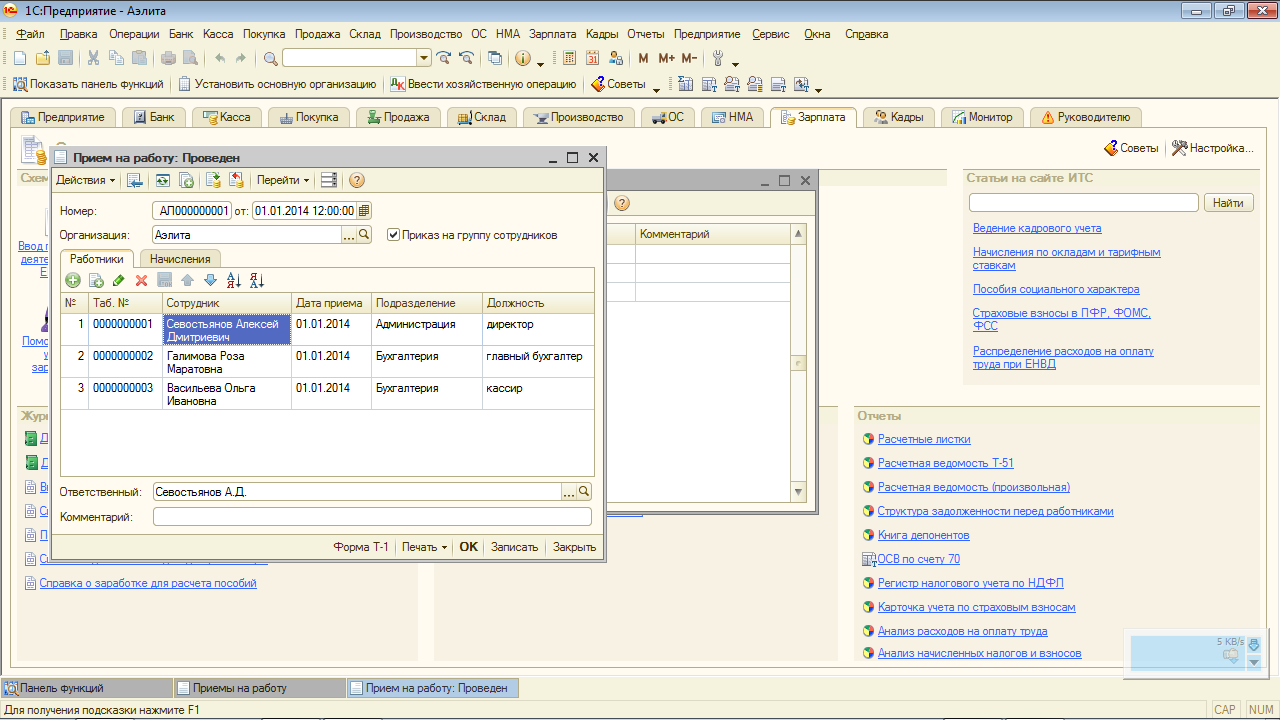
Task: Click the Open file folder icon
Action: click(43, 58)
